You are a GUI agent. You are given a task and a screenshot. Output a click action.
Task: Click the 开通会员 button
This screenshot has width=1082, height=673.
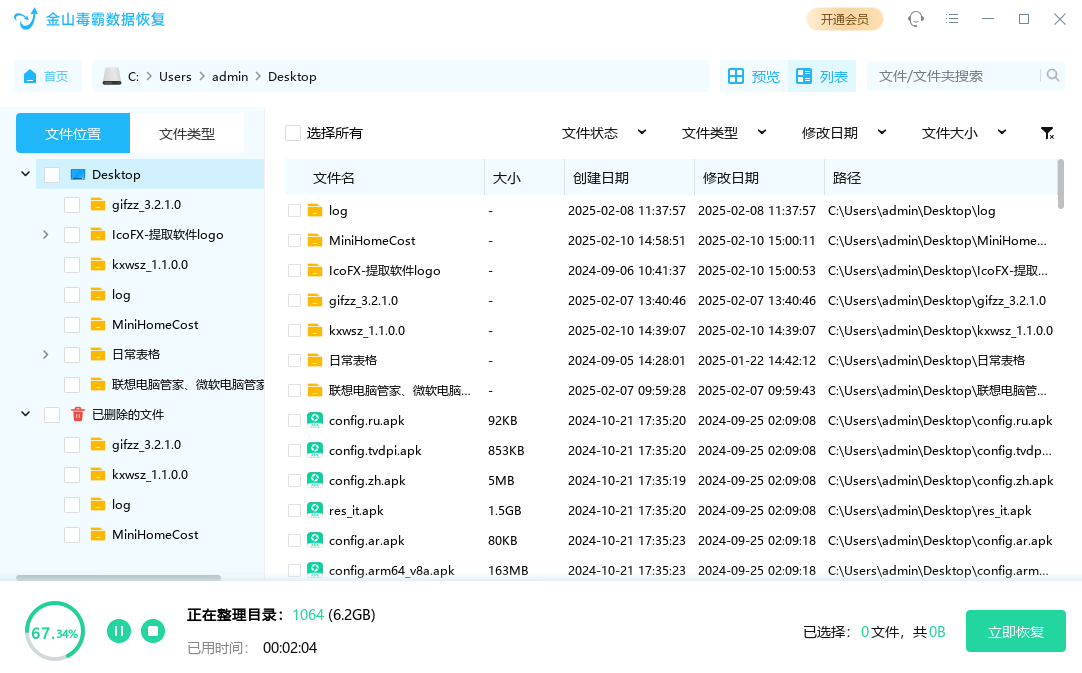844,19
